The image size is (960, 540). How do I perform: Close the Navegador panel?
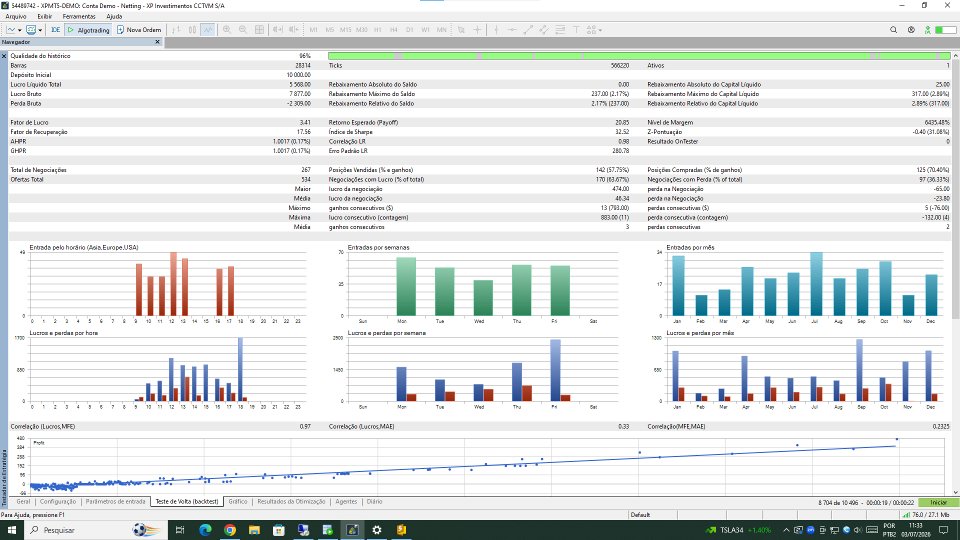157,42
